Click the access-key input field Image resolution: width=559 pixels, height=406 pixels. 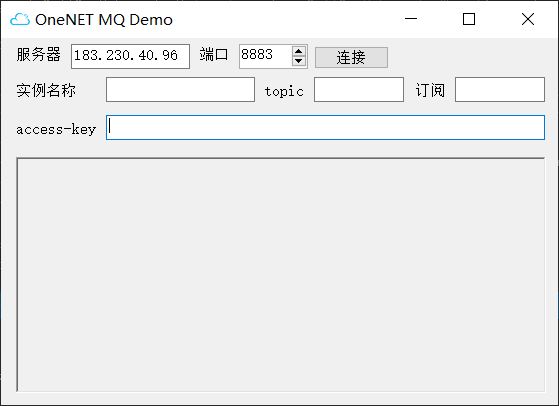coord(325,127)
